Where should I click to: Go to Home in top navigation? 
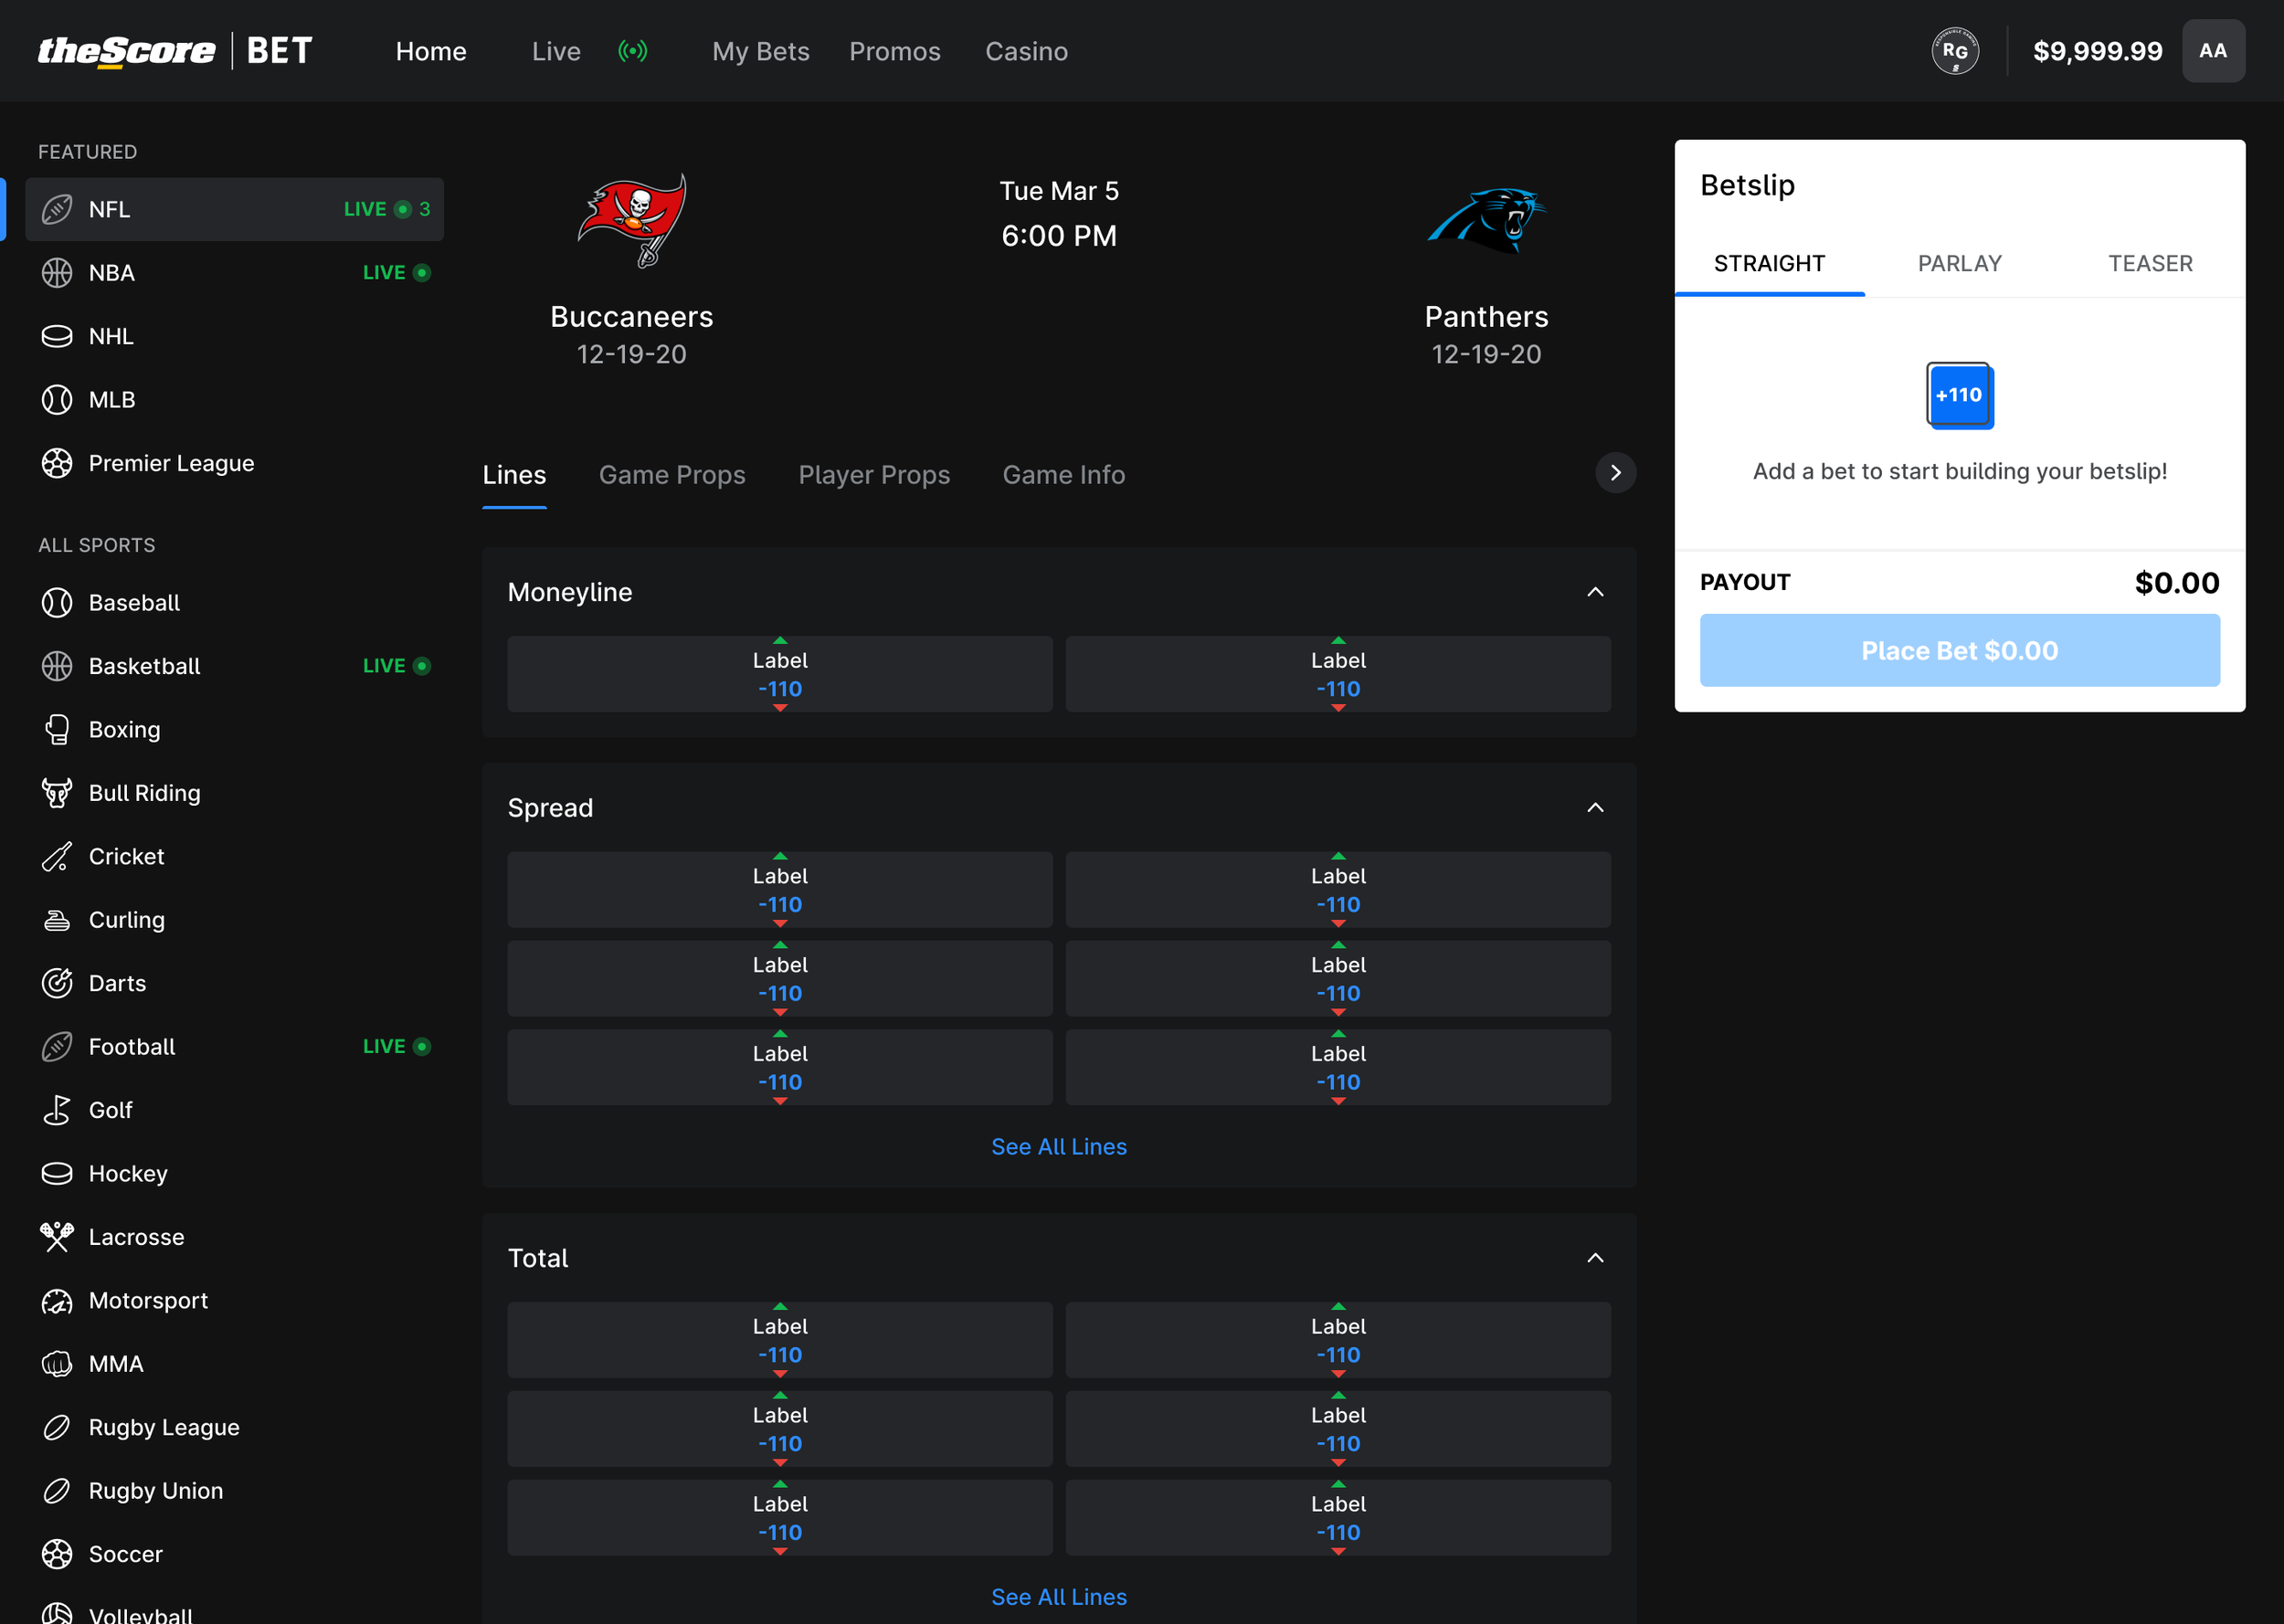[x=431, y=51]
